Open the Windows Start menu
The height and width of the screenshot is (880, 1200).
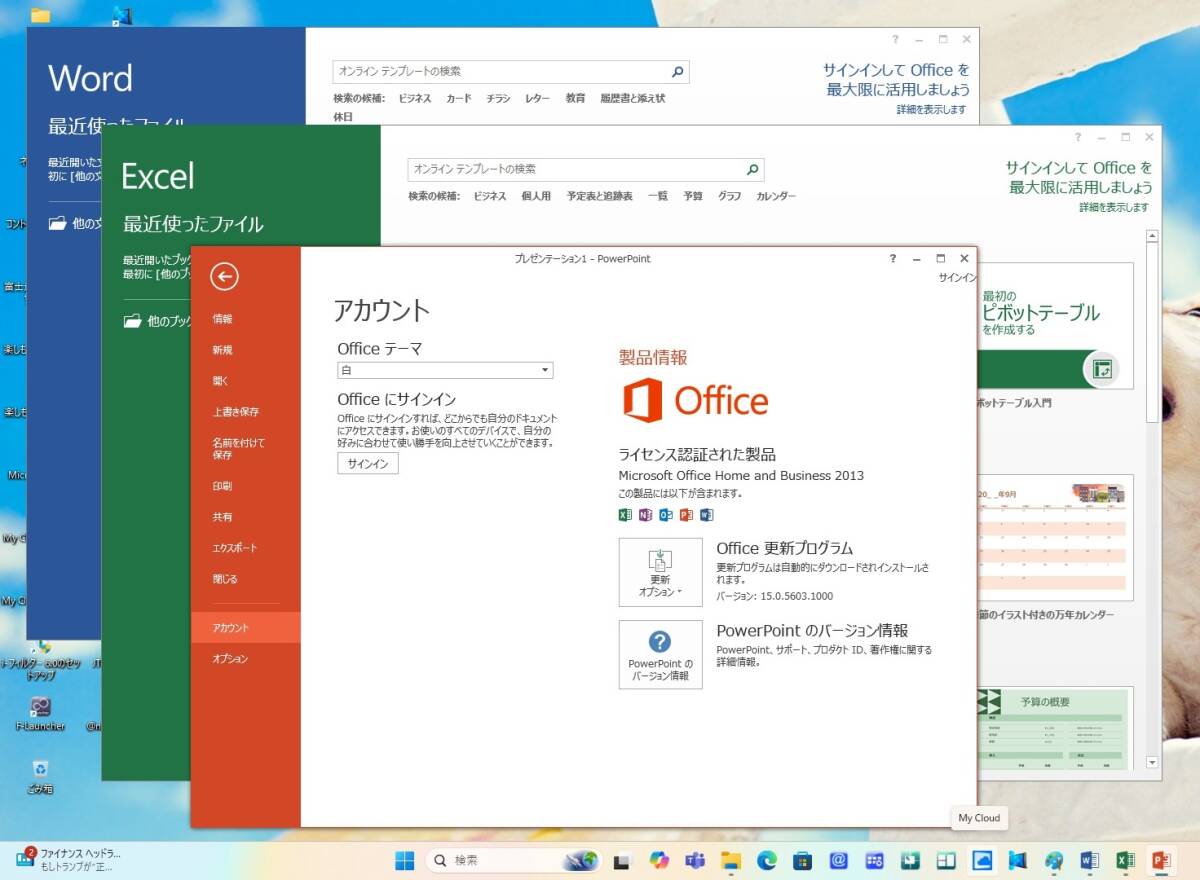click(406, 860)
